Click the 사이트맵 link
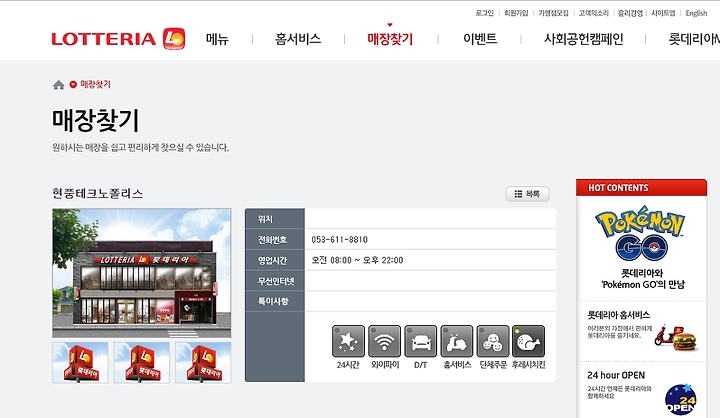The image size is (720, 418). click(x=663, y=13)
